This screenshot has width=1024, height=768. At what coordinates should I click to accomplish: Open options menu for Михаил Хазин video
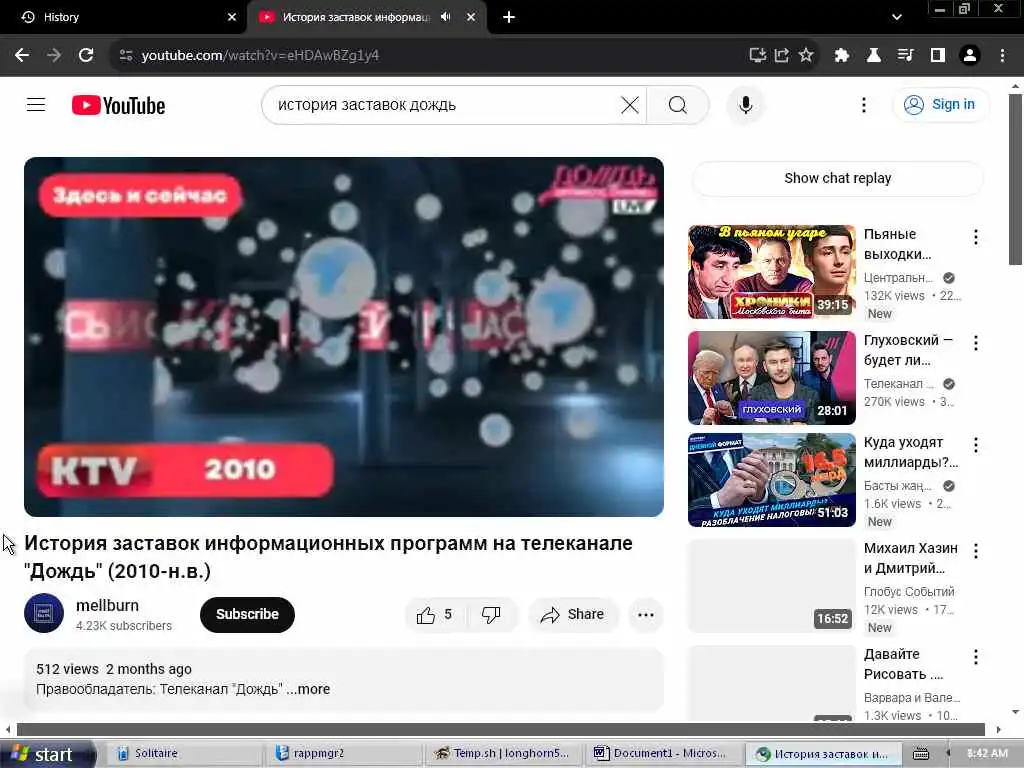point(976,551)
